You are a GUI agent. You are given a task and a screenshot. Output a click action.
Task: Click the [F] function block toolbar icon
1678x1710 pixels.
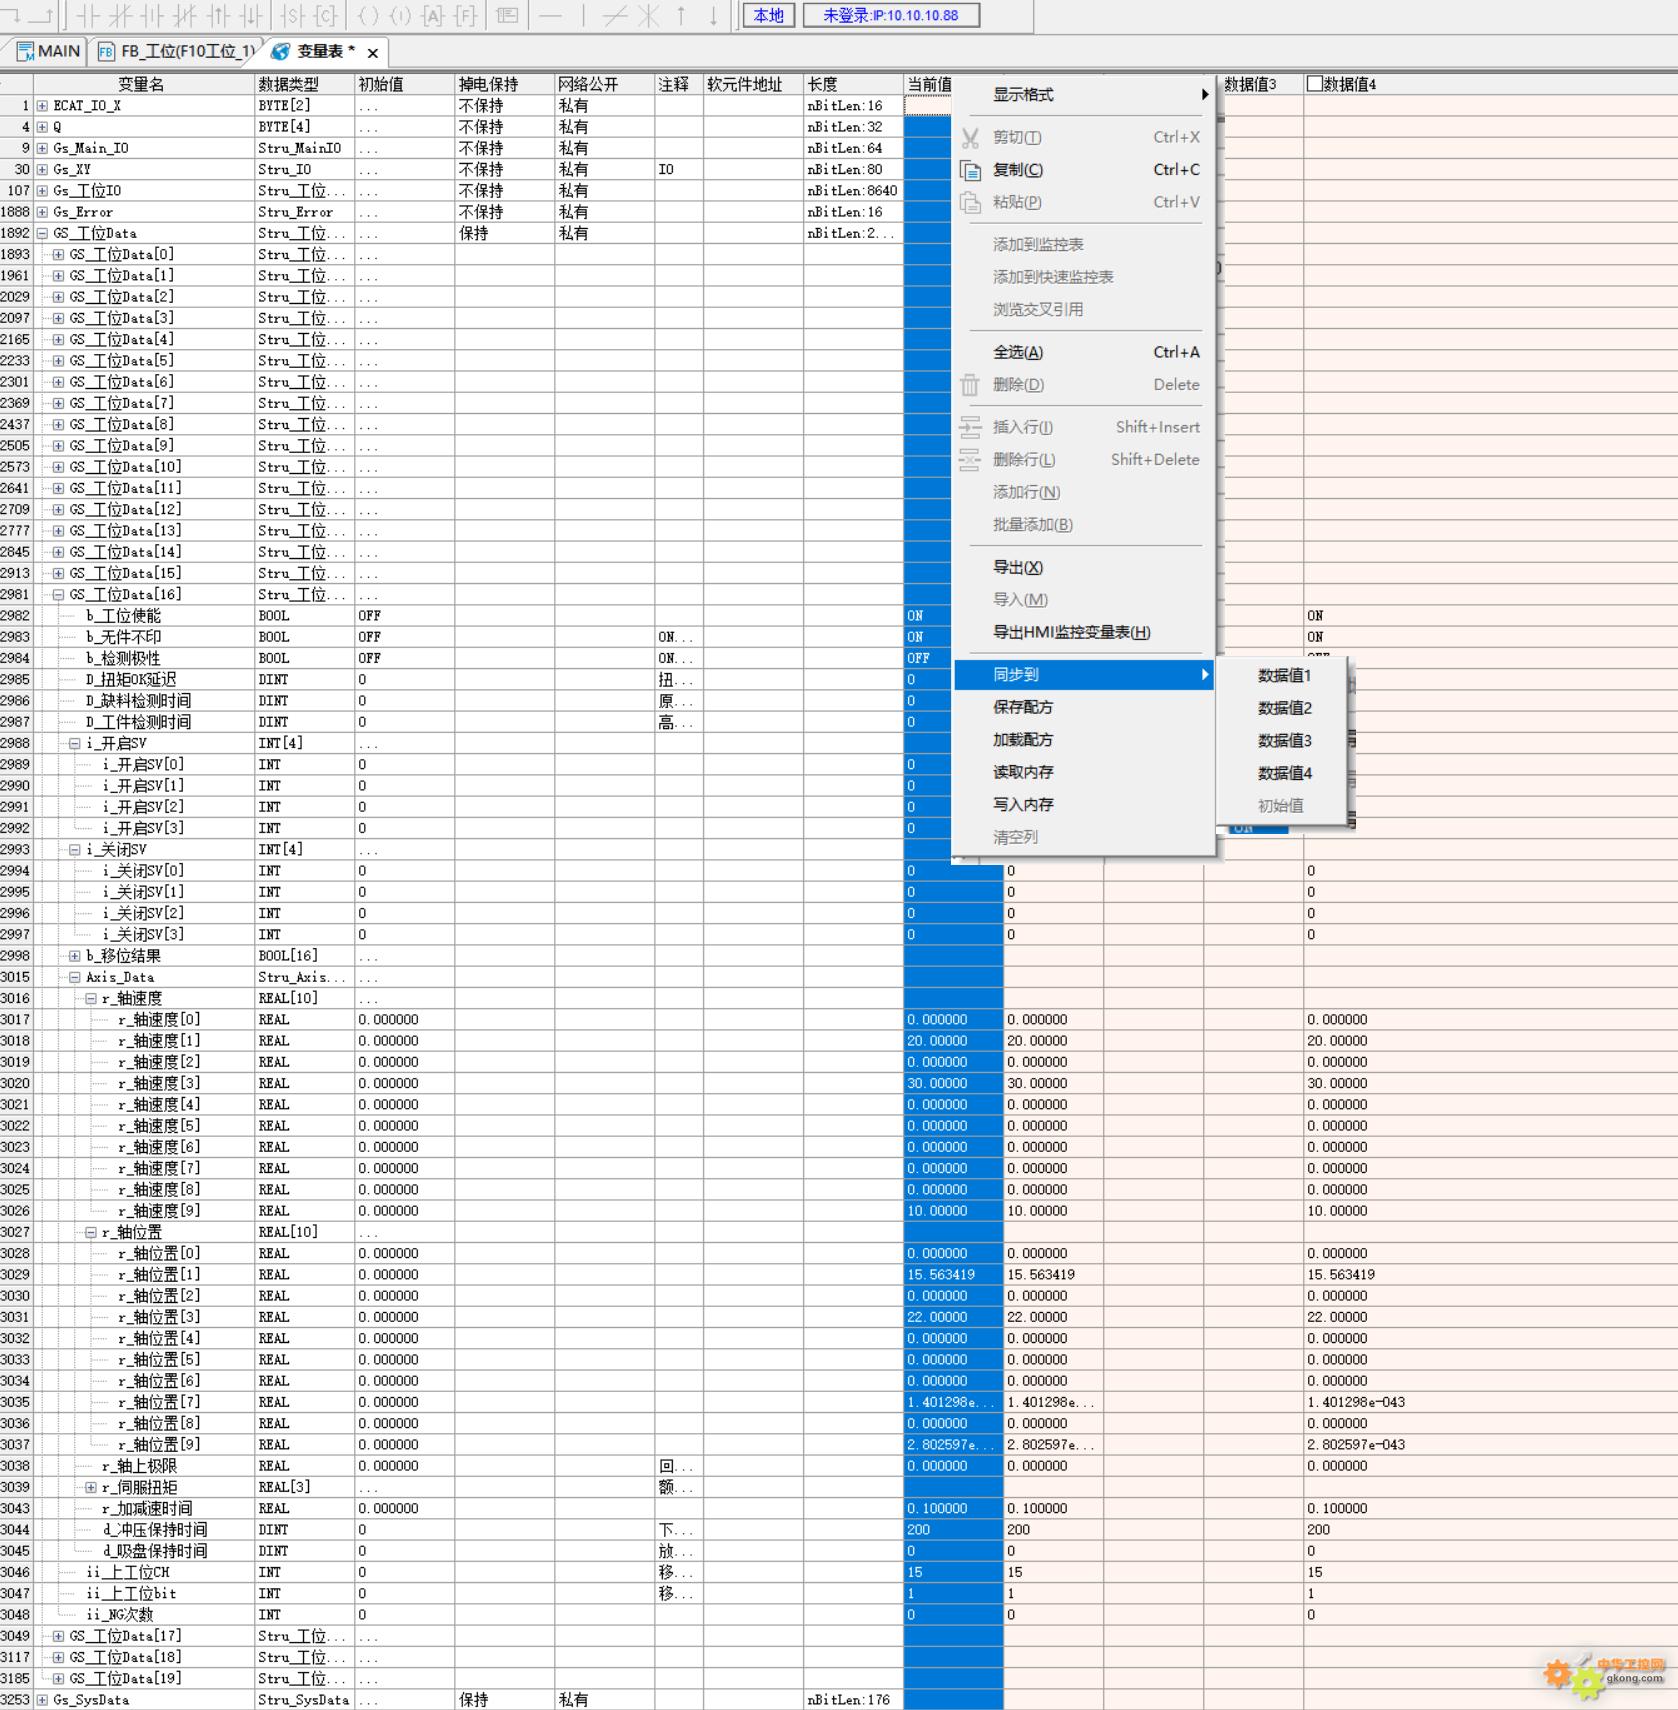(465, 15)
